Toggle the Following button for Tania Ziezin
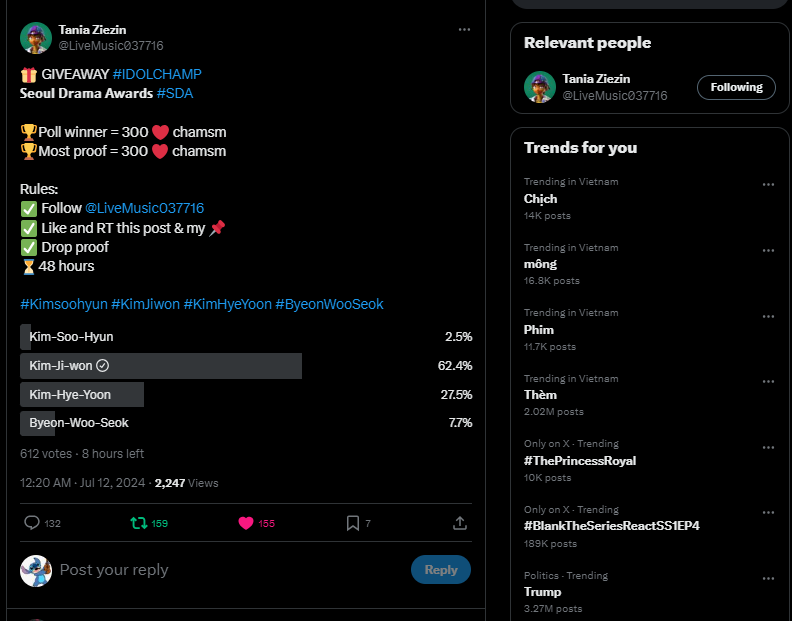This screenshot has width=792, height=621. coord(736,87)
